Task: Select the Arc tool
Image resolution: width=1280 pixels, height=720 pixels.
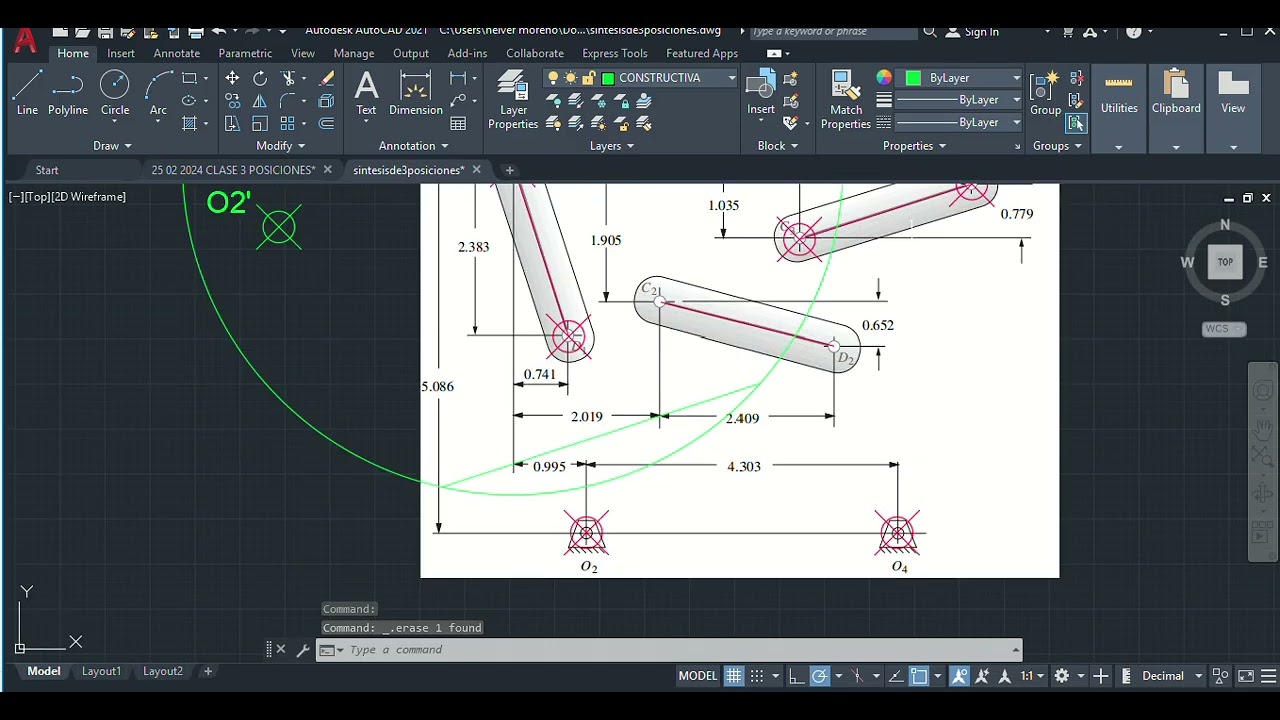Action: [159, 93]
